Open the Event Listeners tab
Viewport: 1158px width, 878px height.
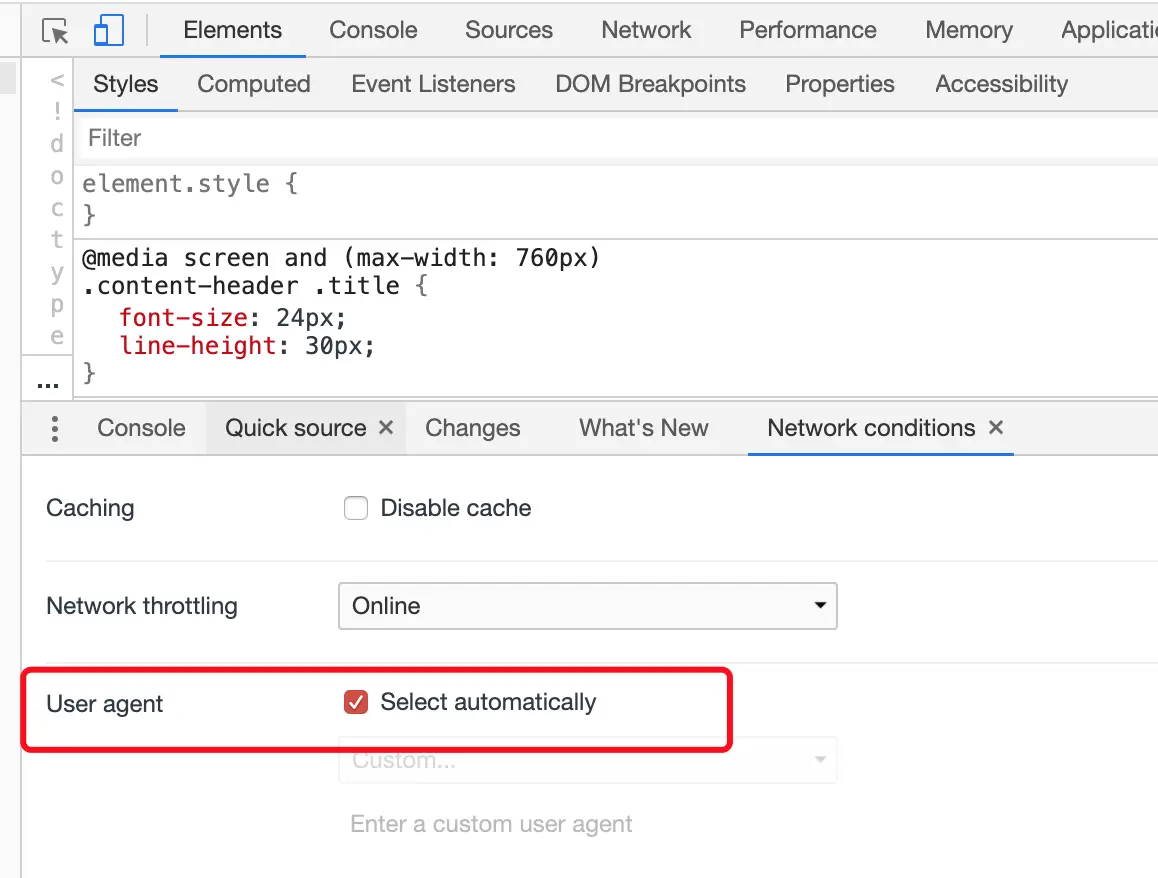433,84
